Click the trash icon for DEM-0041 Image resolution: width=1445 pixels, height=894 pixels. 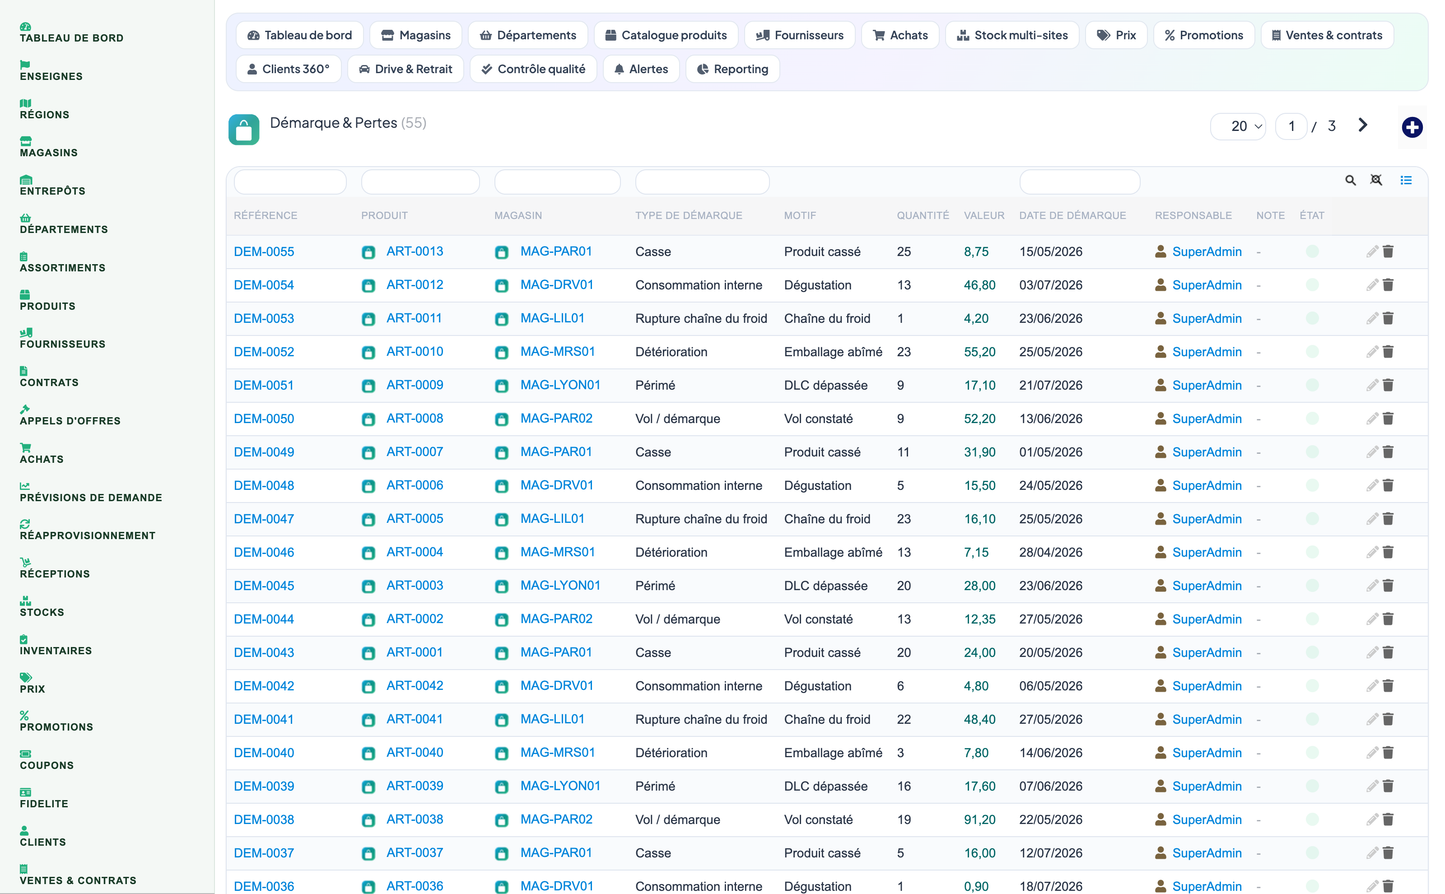tap(1388, 719)
